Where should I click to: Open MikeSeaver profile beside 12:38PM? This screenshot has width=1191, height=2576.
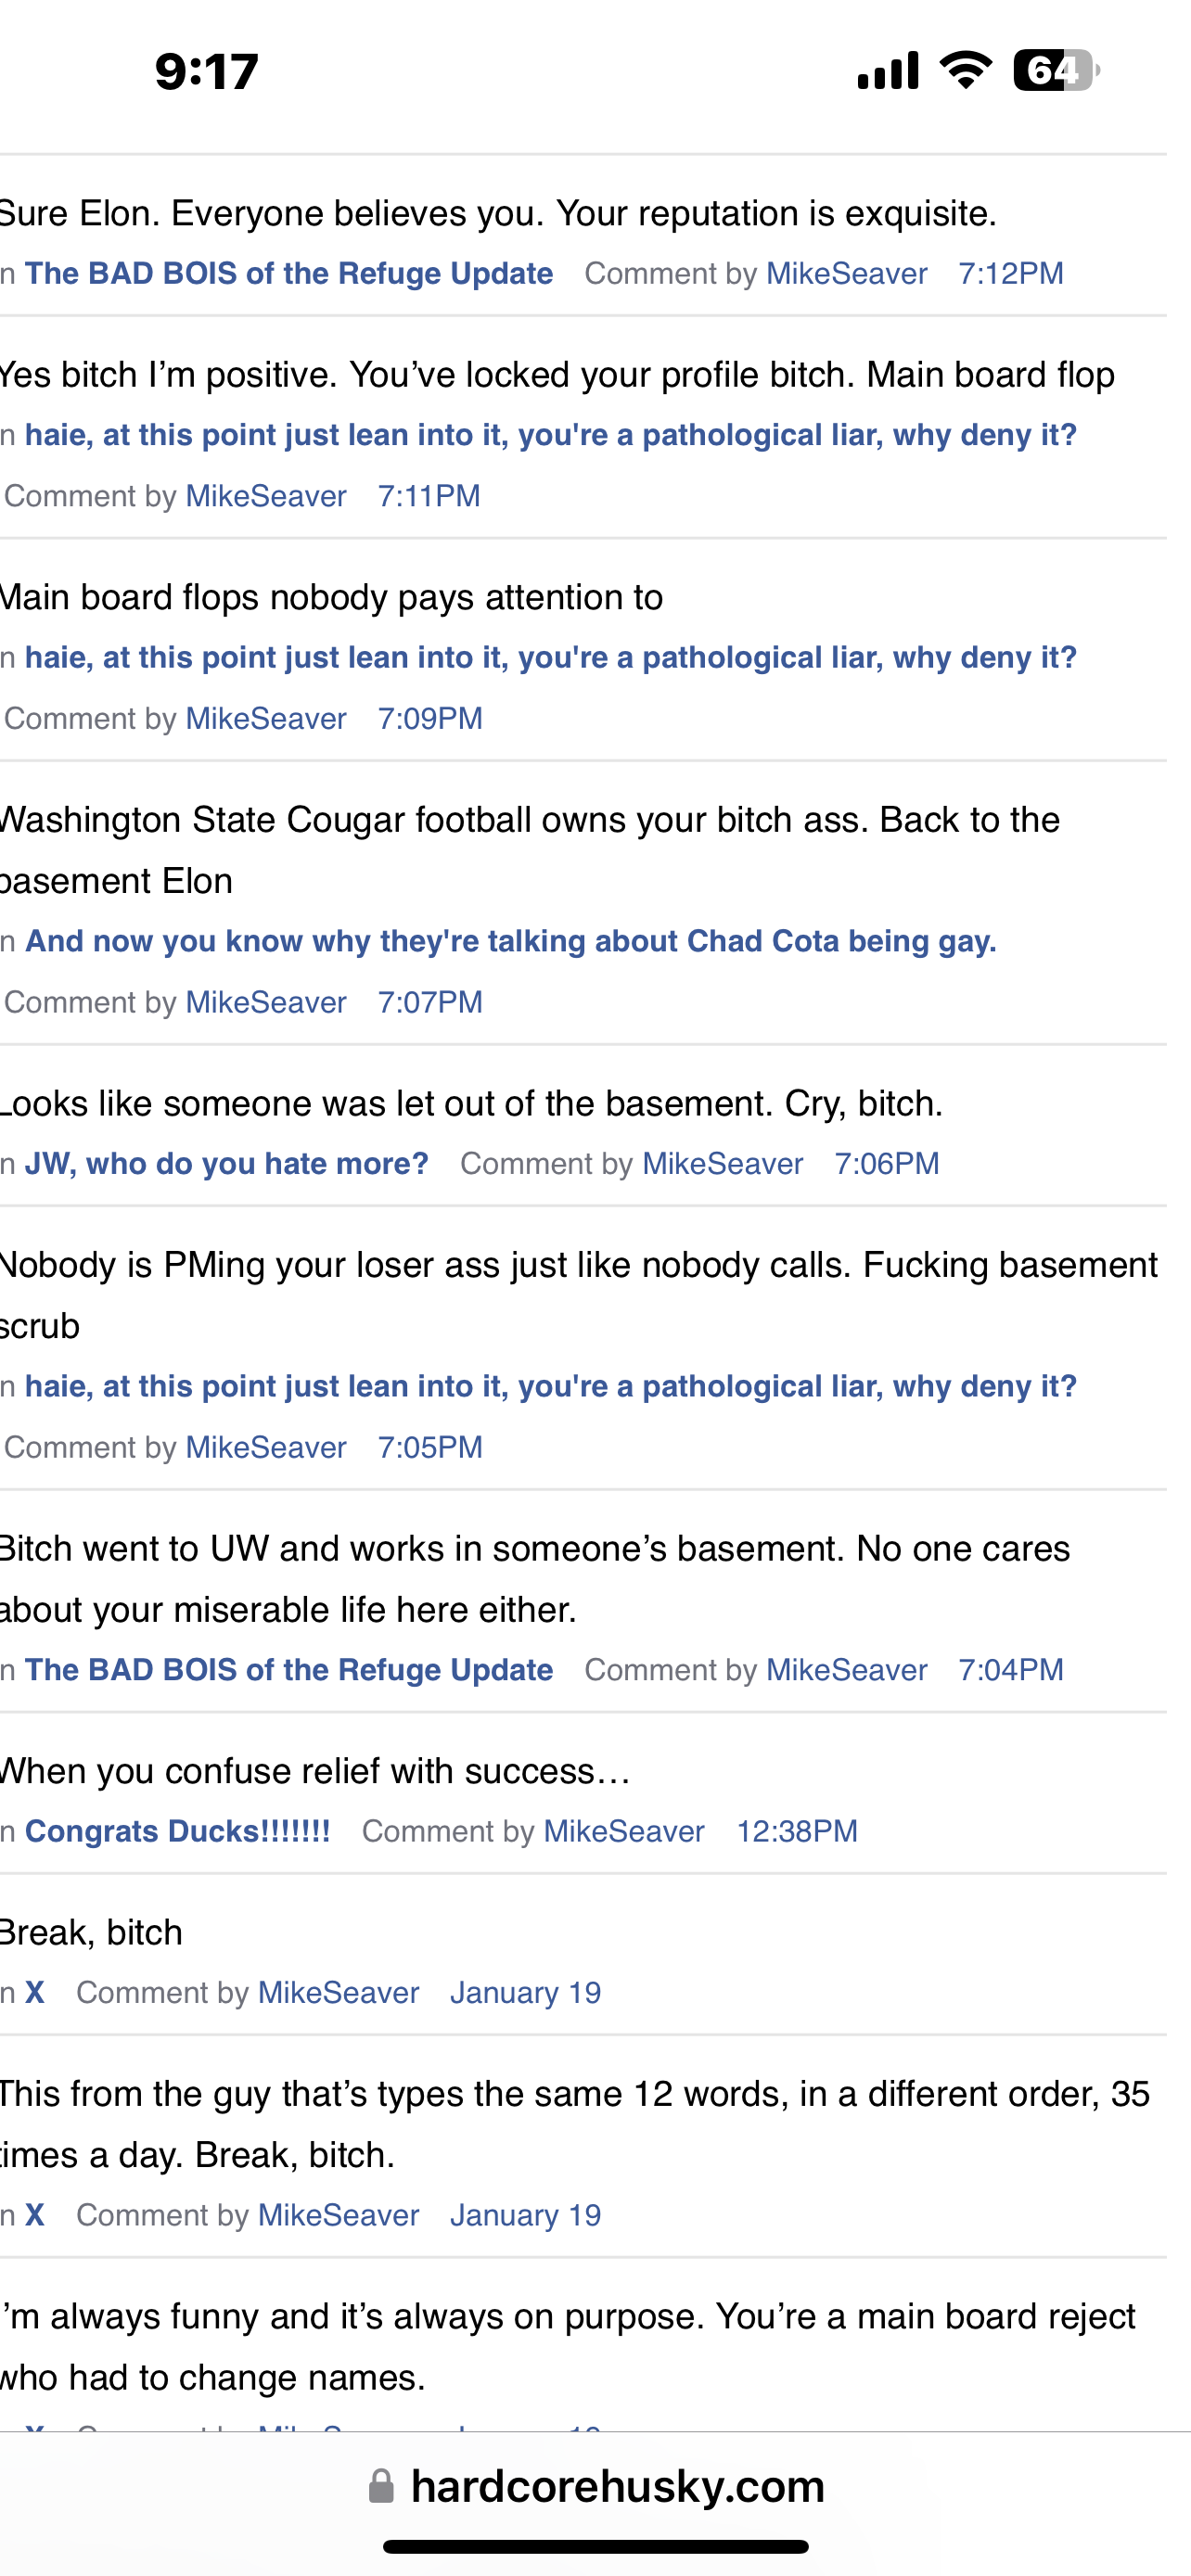pos(623,1831)
